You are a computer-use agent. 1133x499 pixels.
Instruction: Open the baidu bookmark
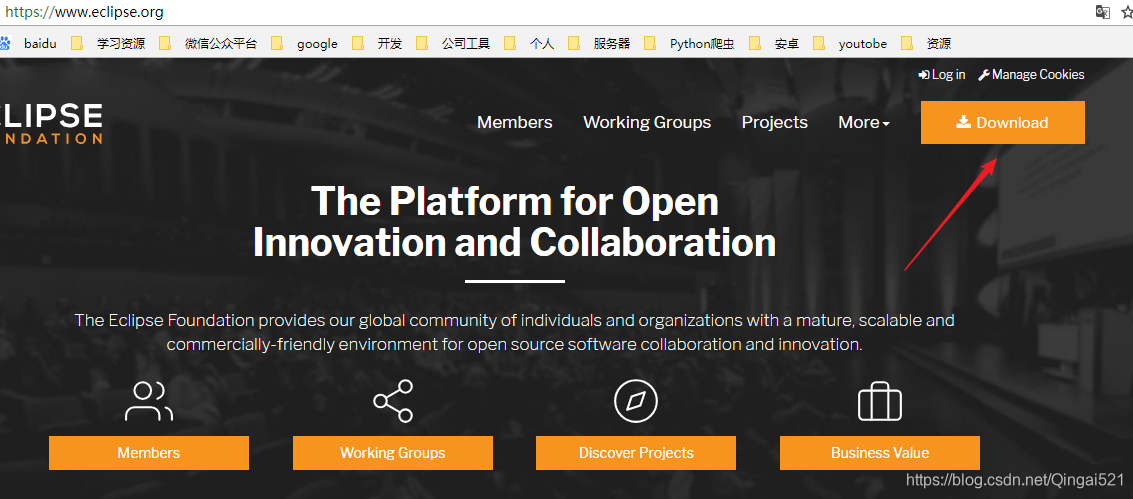tap(29, 43)
